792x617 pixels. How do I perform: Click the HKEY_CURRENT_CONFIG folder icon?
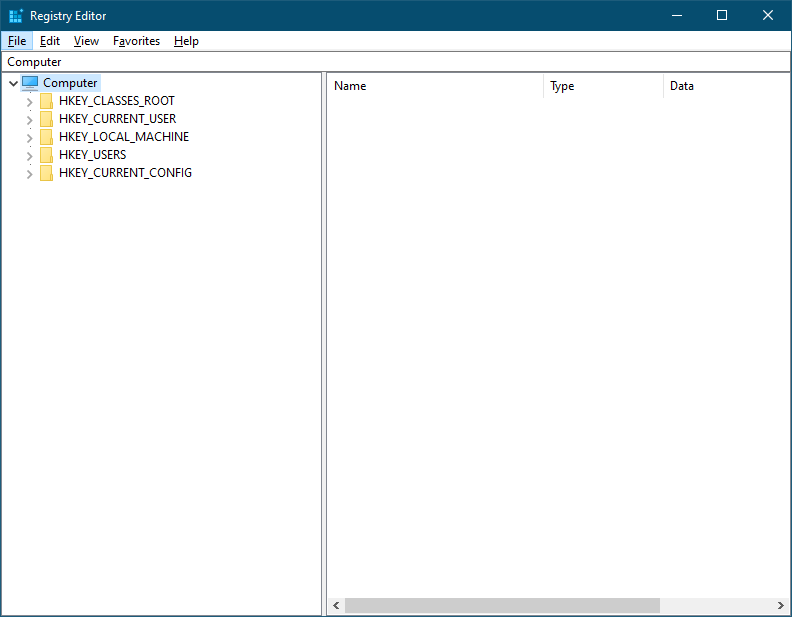click(x=47, y=173)
